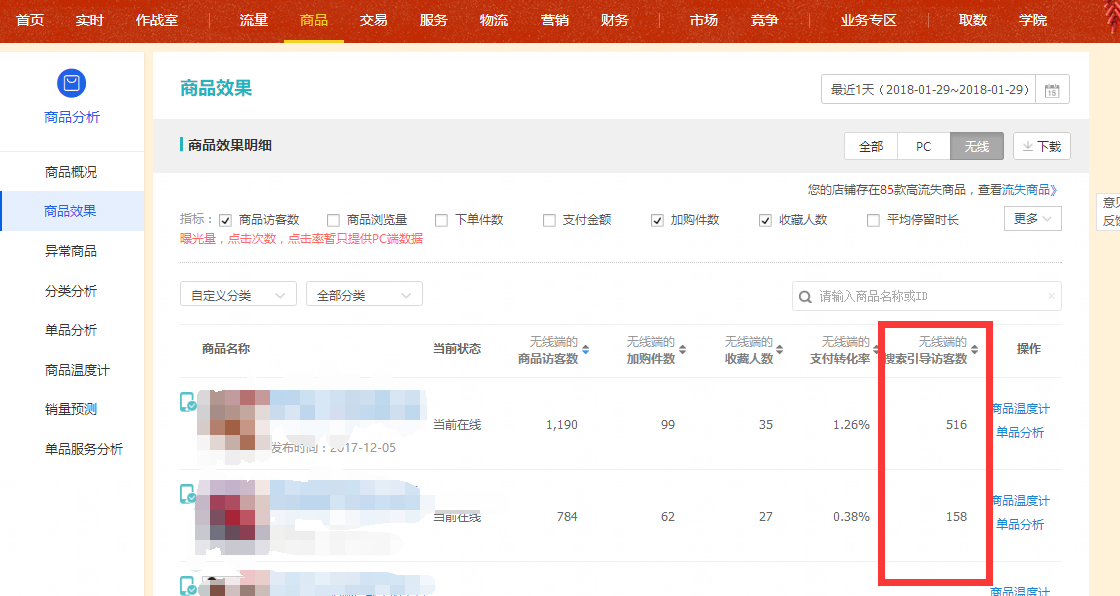The height and width of the screenshot is (596, 1120).
Task: Click the 商品分析 shopping bag icon
Action: 71,83
